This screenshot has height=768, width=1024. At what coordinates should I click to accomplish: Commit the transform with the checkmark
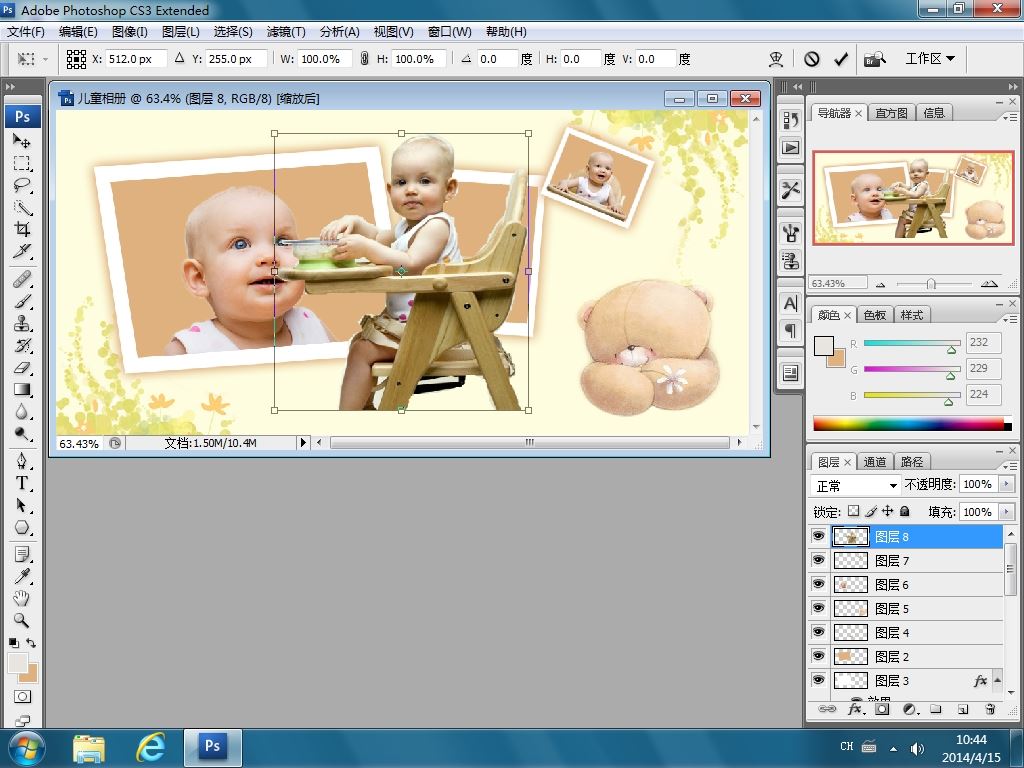(x=841, y=59)
